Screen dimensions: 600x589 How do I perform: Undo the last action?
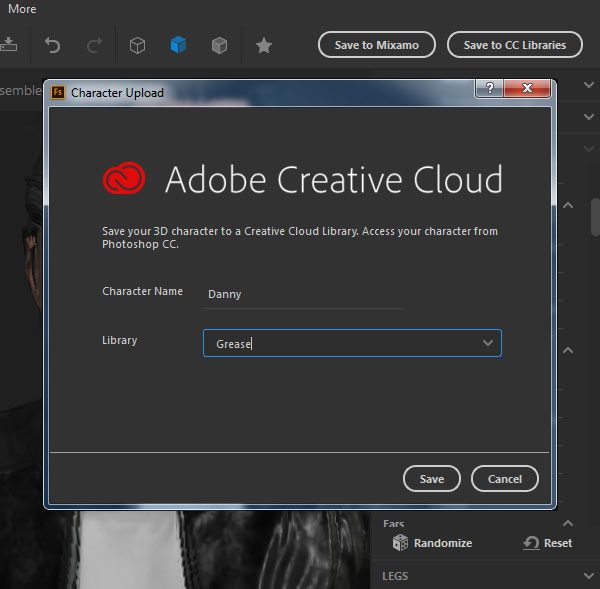tap(52, 45)
